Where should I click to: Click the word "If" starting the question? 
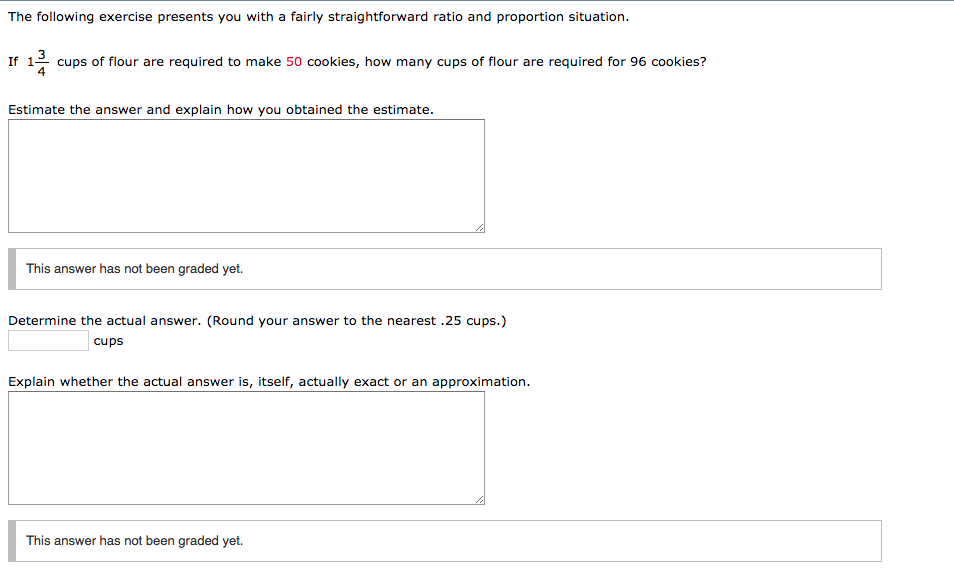(x=13, y=62)
